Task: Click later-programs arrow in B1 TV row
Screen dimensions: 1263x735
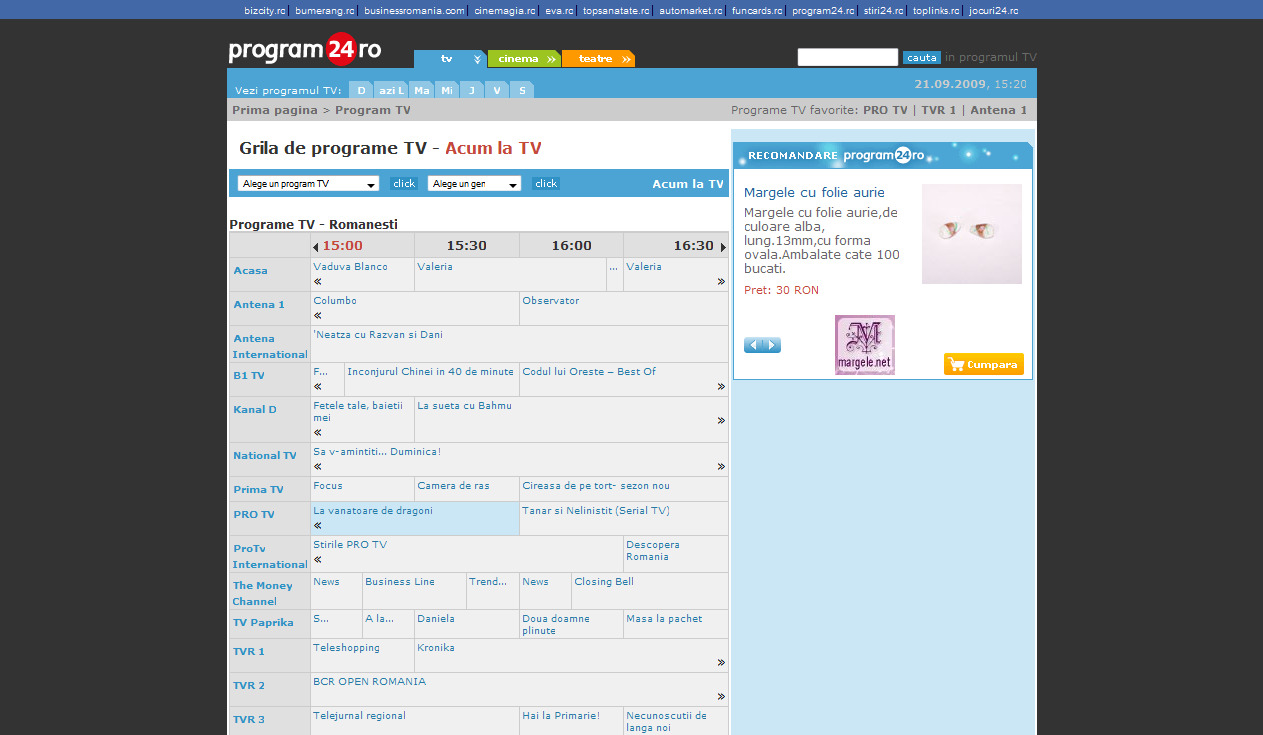Action: click(x=721, y=387)
